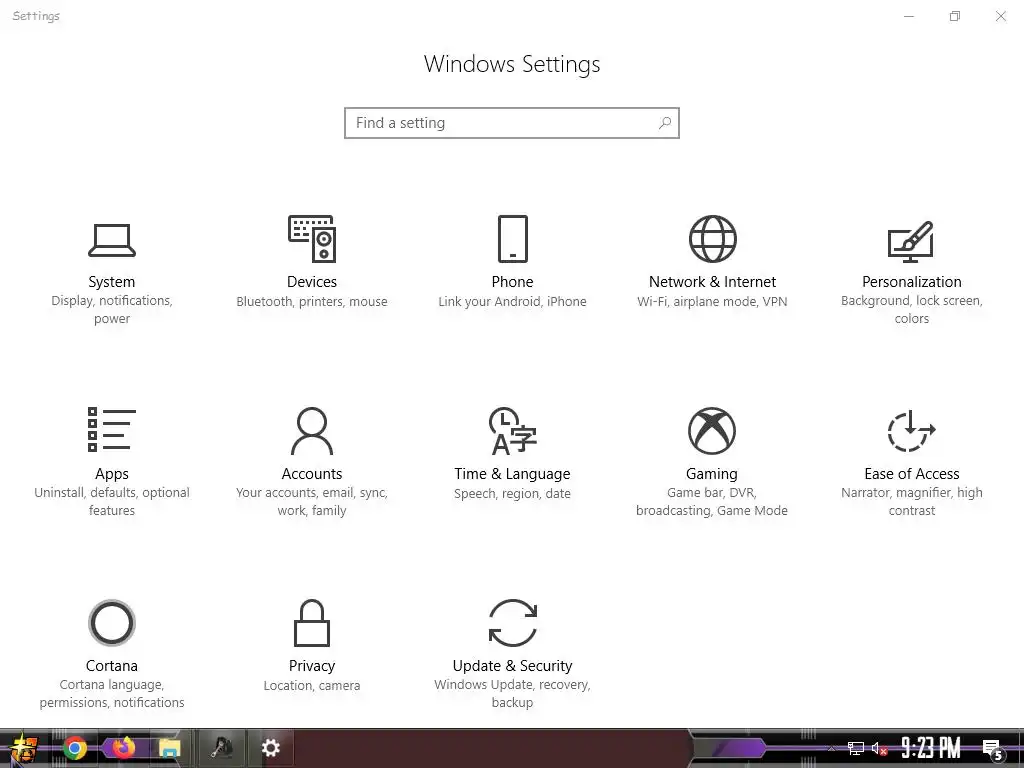Open the Cortana circle icon

(112, 623)
